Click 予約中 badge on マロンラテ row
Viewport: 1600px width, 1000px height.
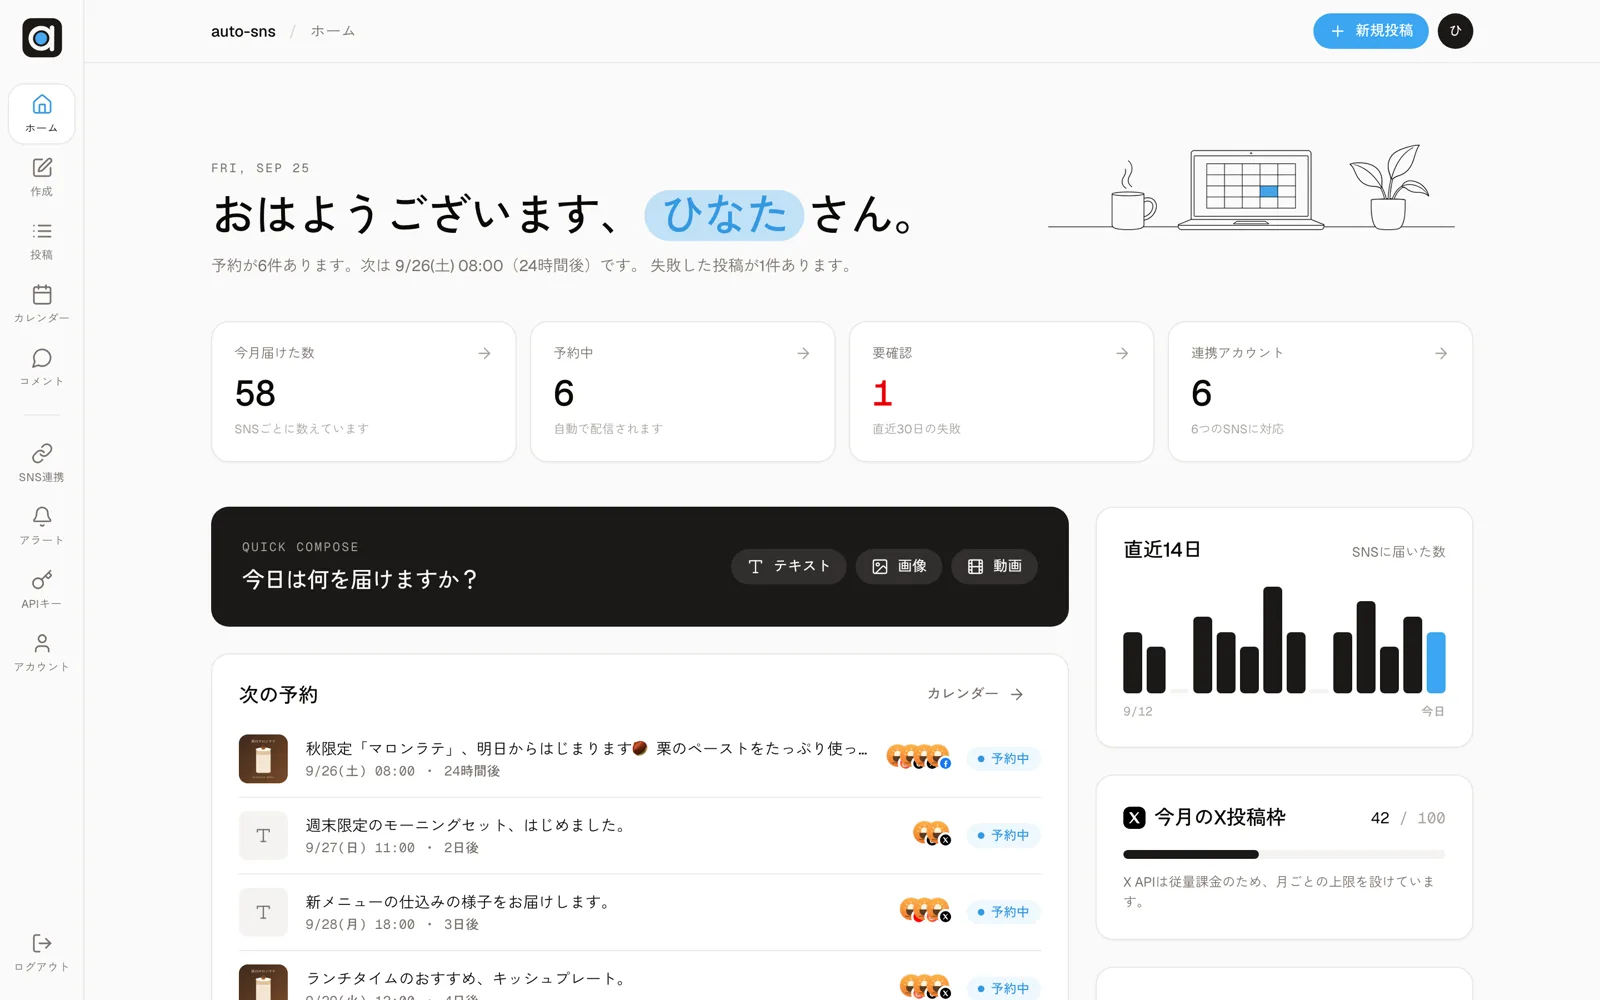point(1004,759)
